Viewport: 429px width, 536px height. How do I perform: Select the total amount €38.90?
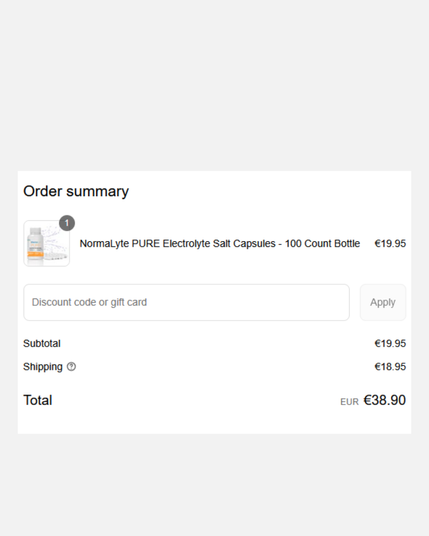(385, 400)
